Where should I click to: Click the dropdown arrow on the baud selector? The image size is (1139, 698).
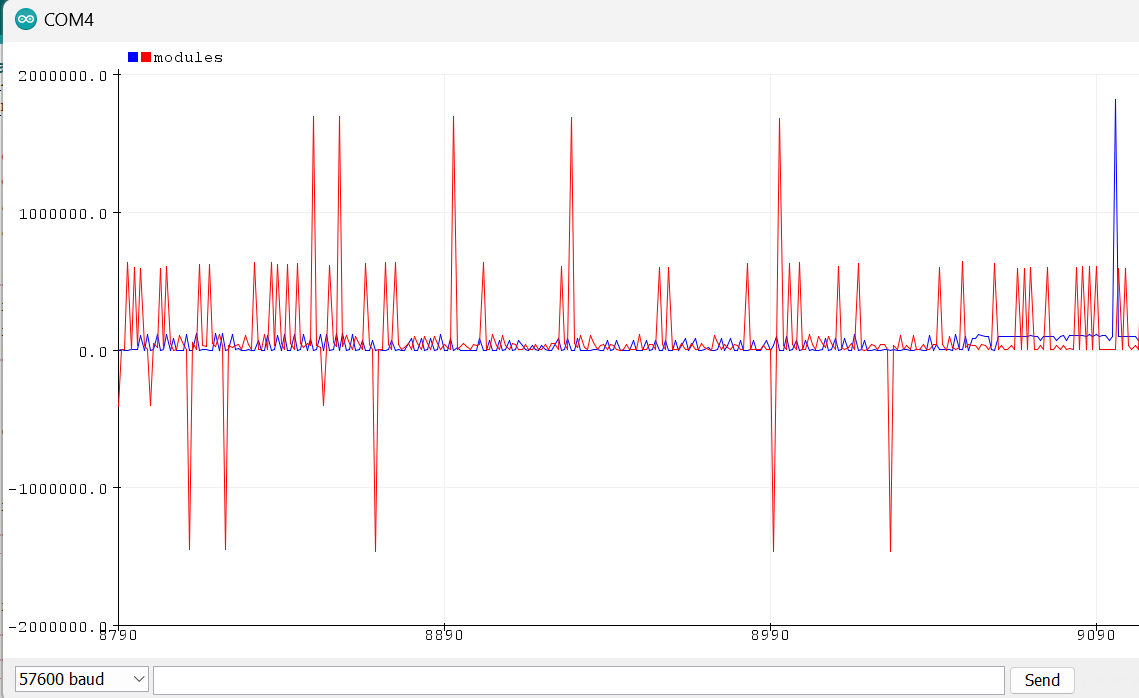138,679
